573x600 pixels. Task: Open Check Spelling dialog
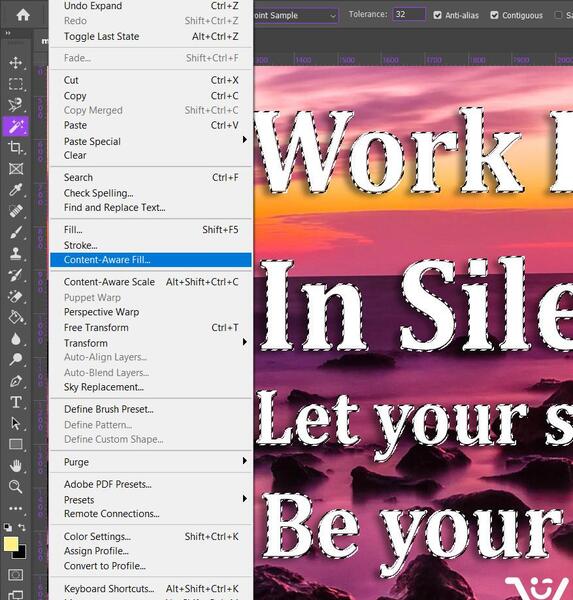point(151,193)
